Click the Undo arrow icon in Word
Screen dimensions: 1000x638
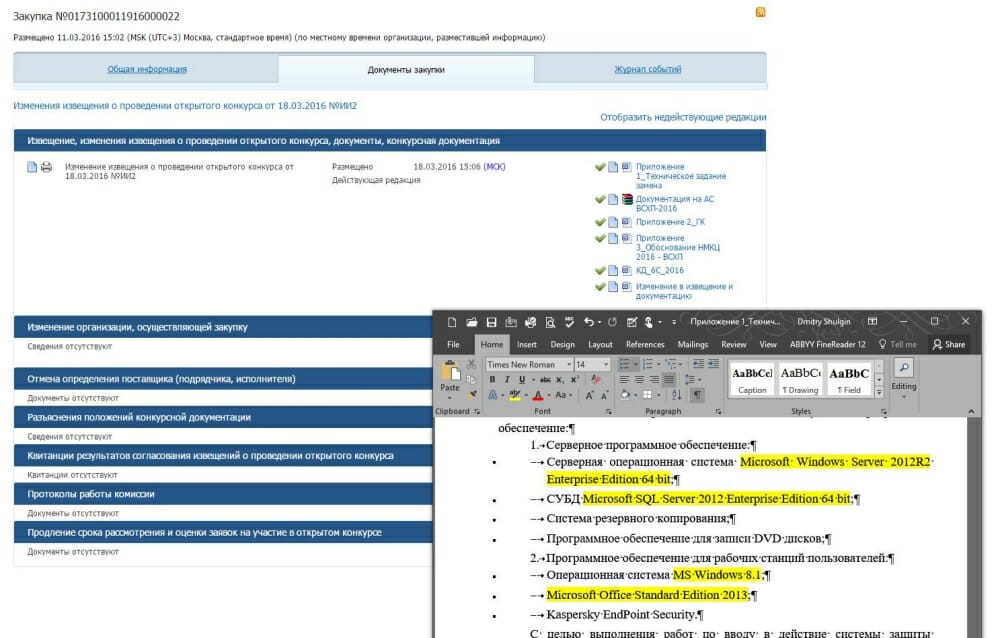589,322
